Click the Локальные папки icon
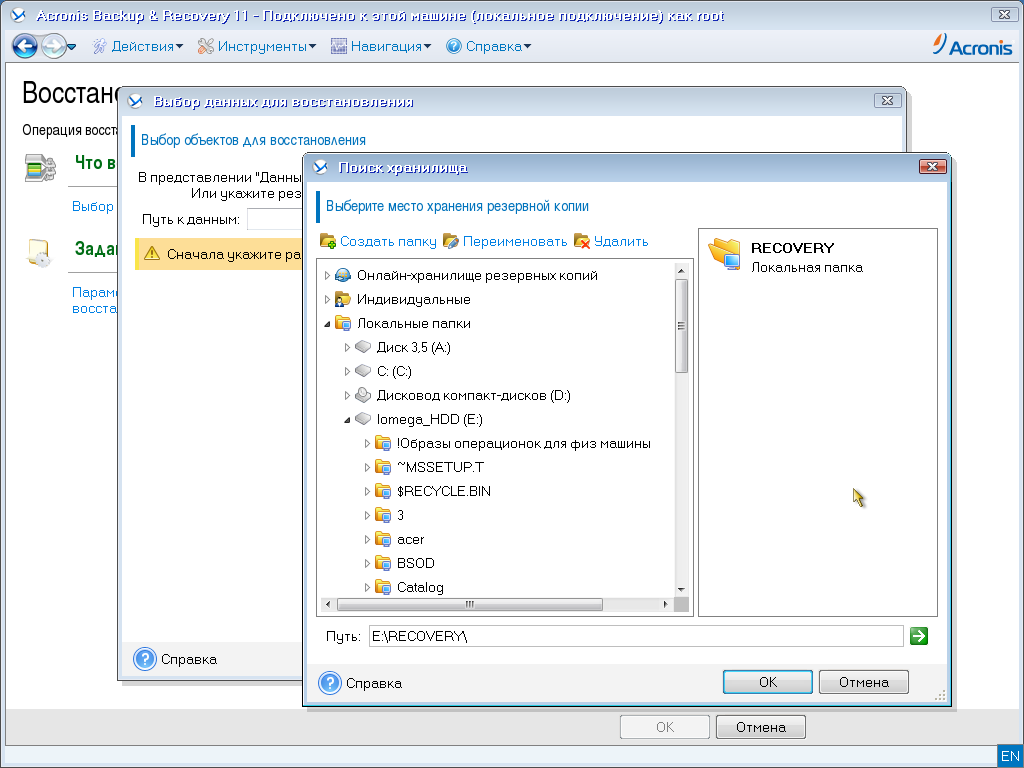 pos(343,323)
